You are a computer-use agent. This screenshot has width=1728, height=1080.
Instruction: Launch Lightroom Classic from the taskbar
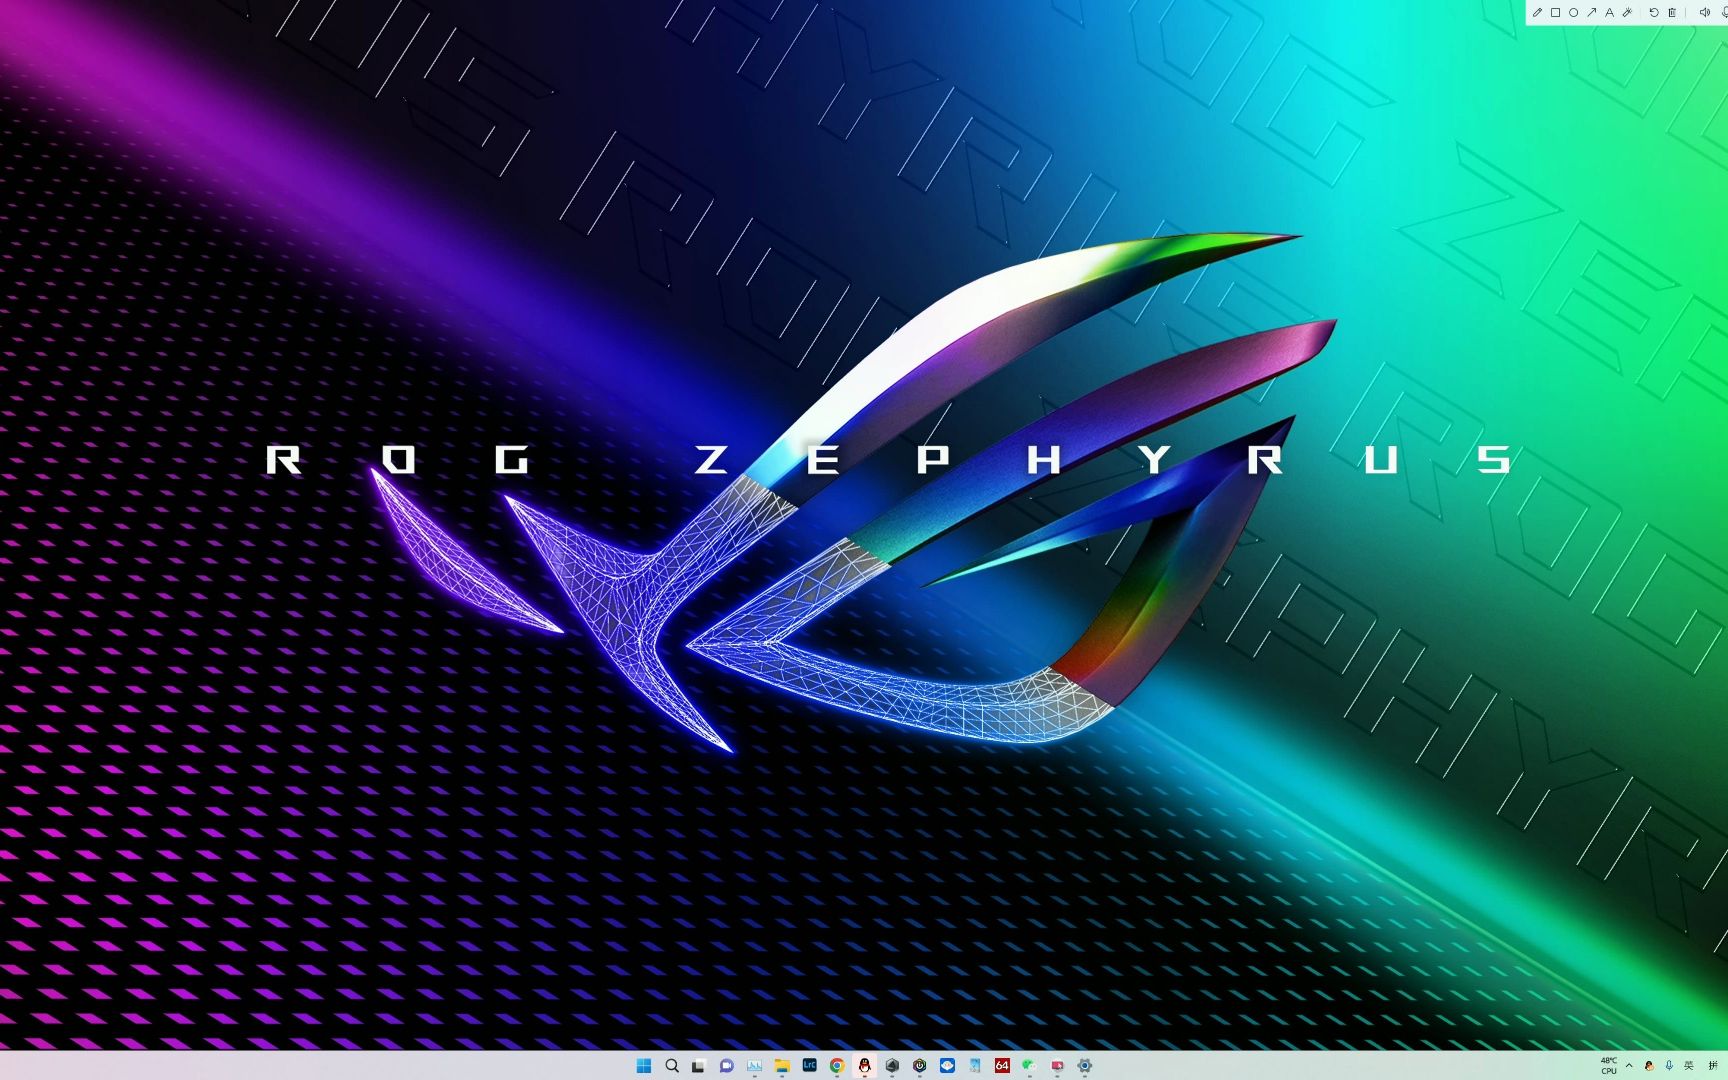point(809,1066)
